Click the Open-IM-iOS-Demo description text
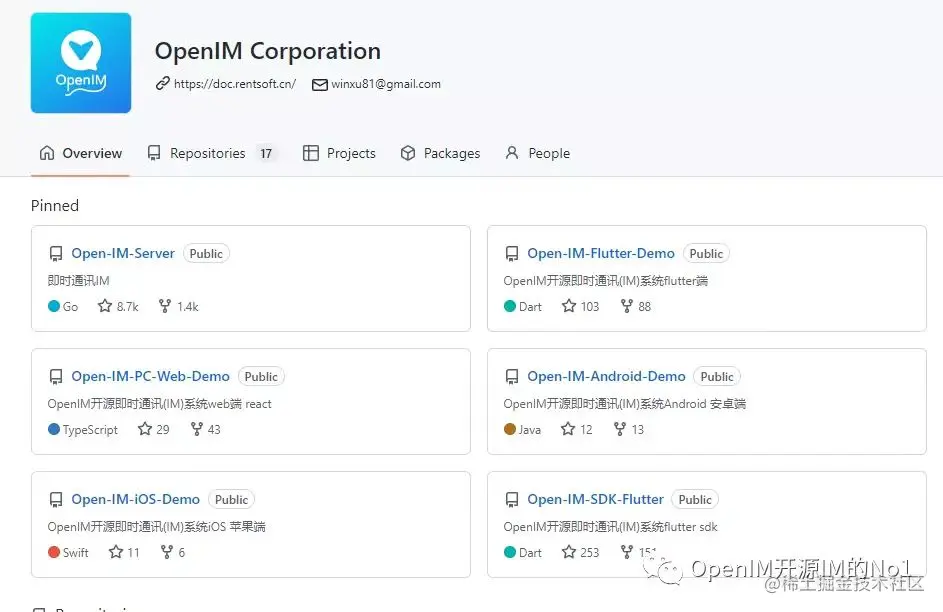This screenshot has height=612, width=943. point(156,527)
